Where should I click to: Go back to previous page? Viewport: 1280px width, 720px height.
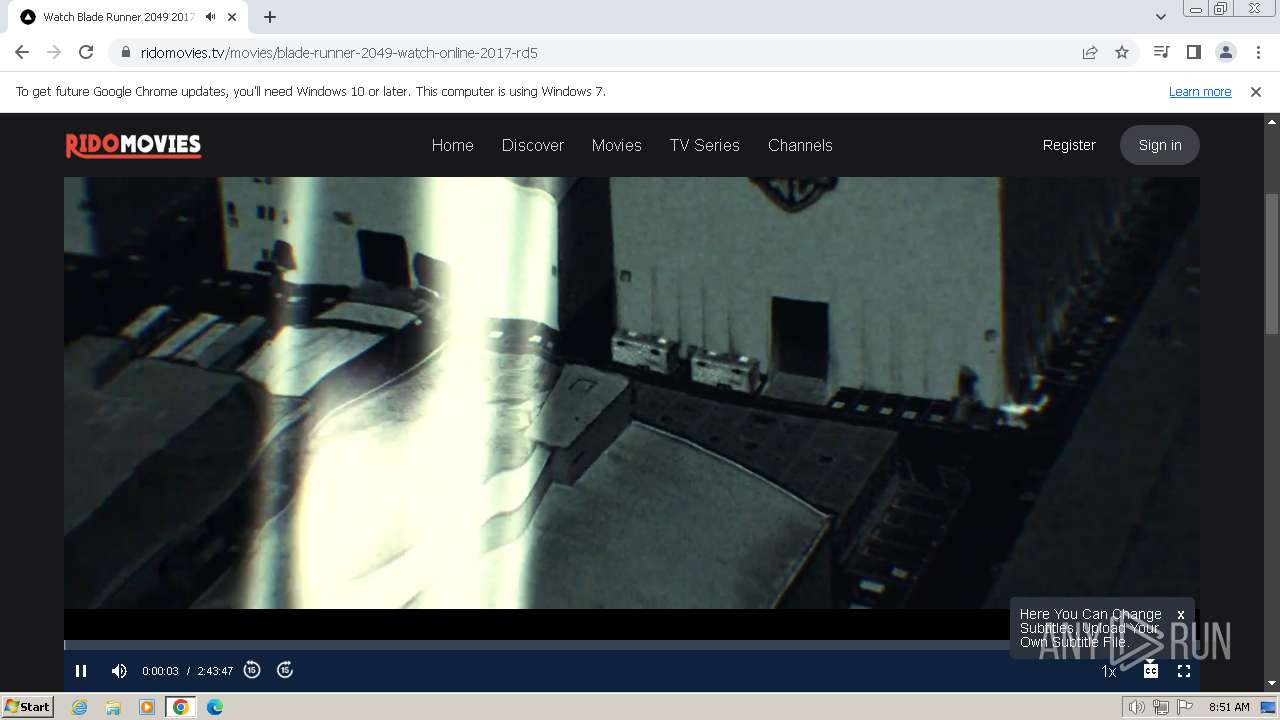pos(22,52)
